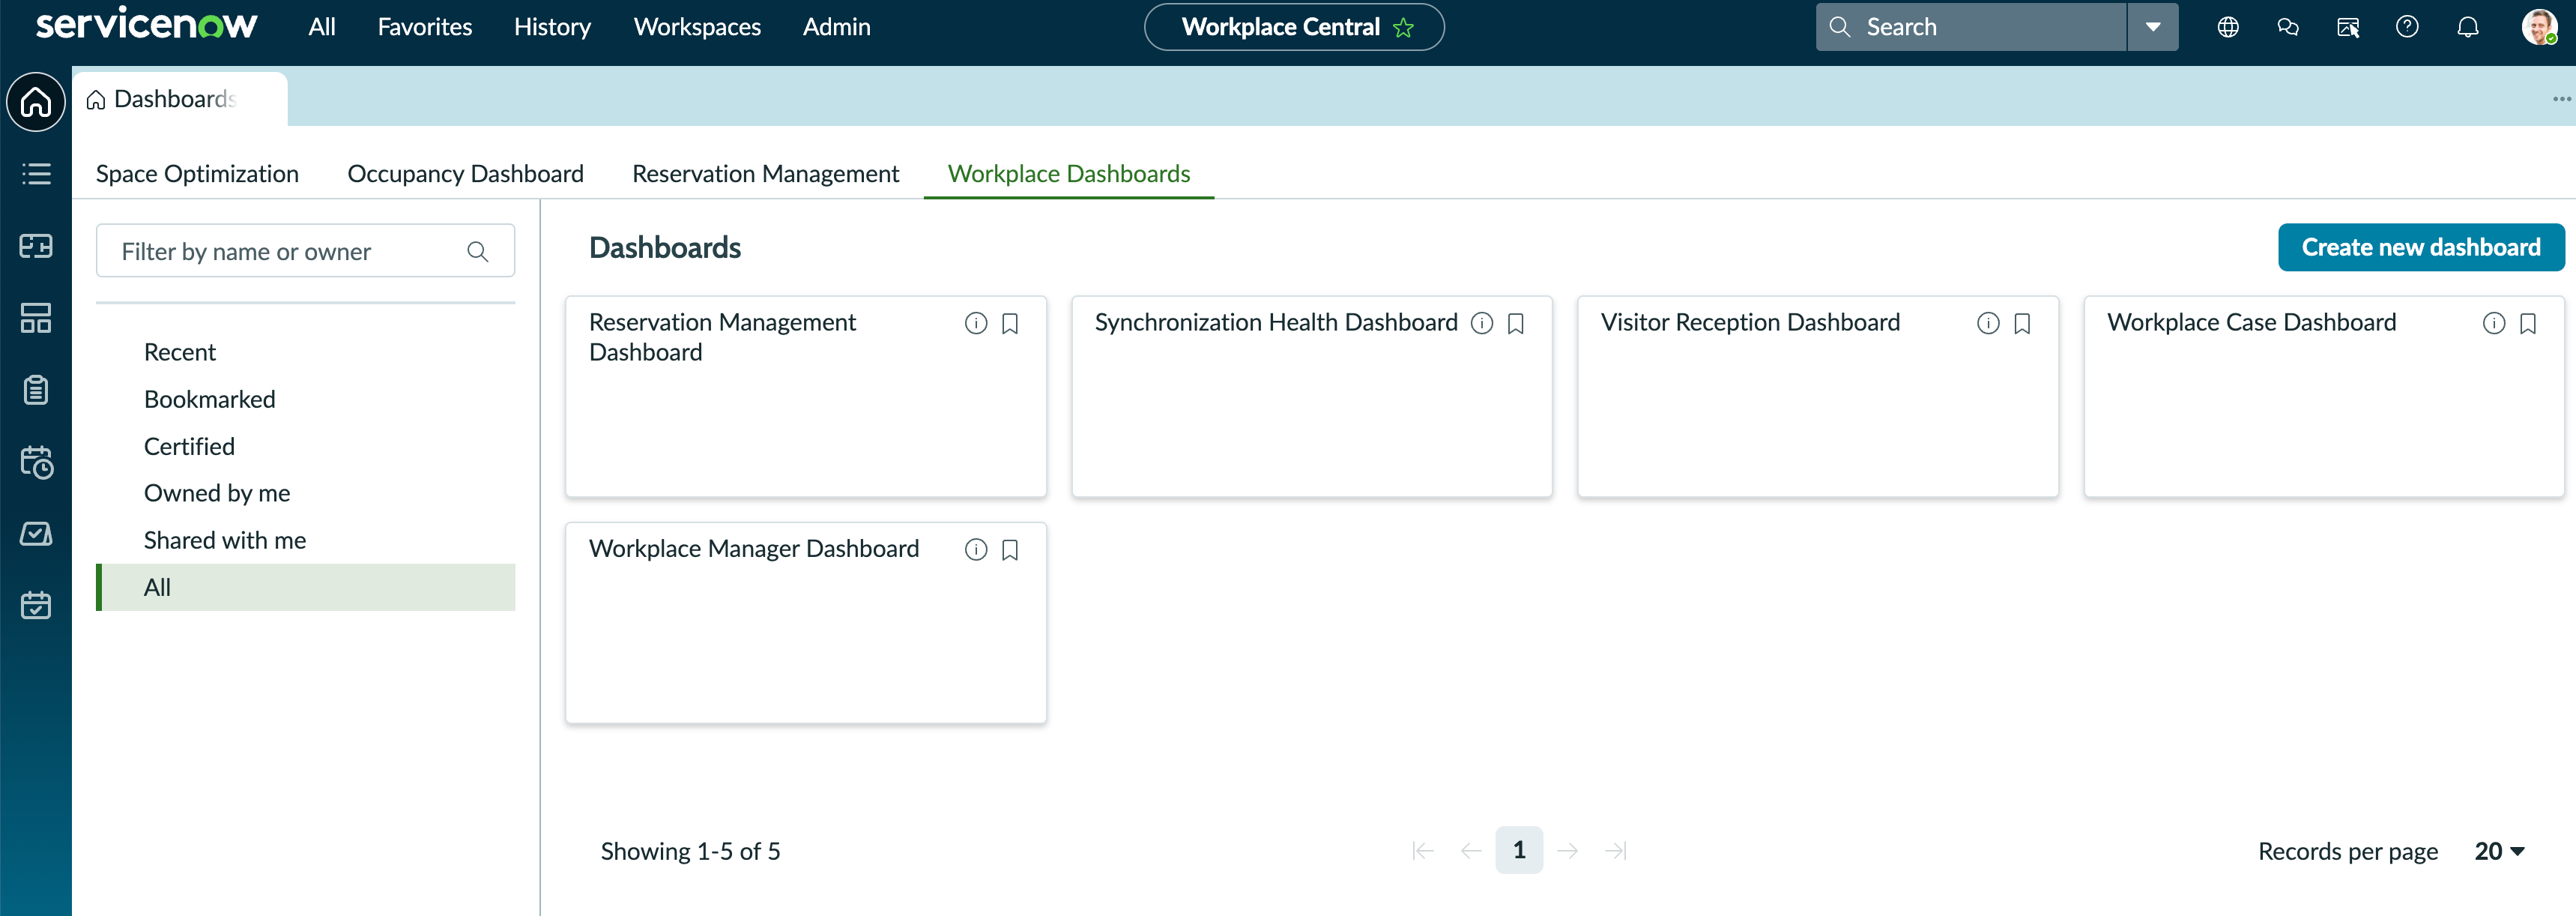Open the Favorites menu

click(x=425, y=27)
